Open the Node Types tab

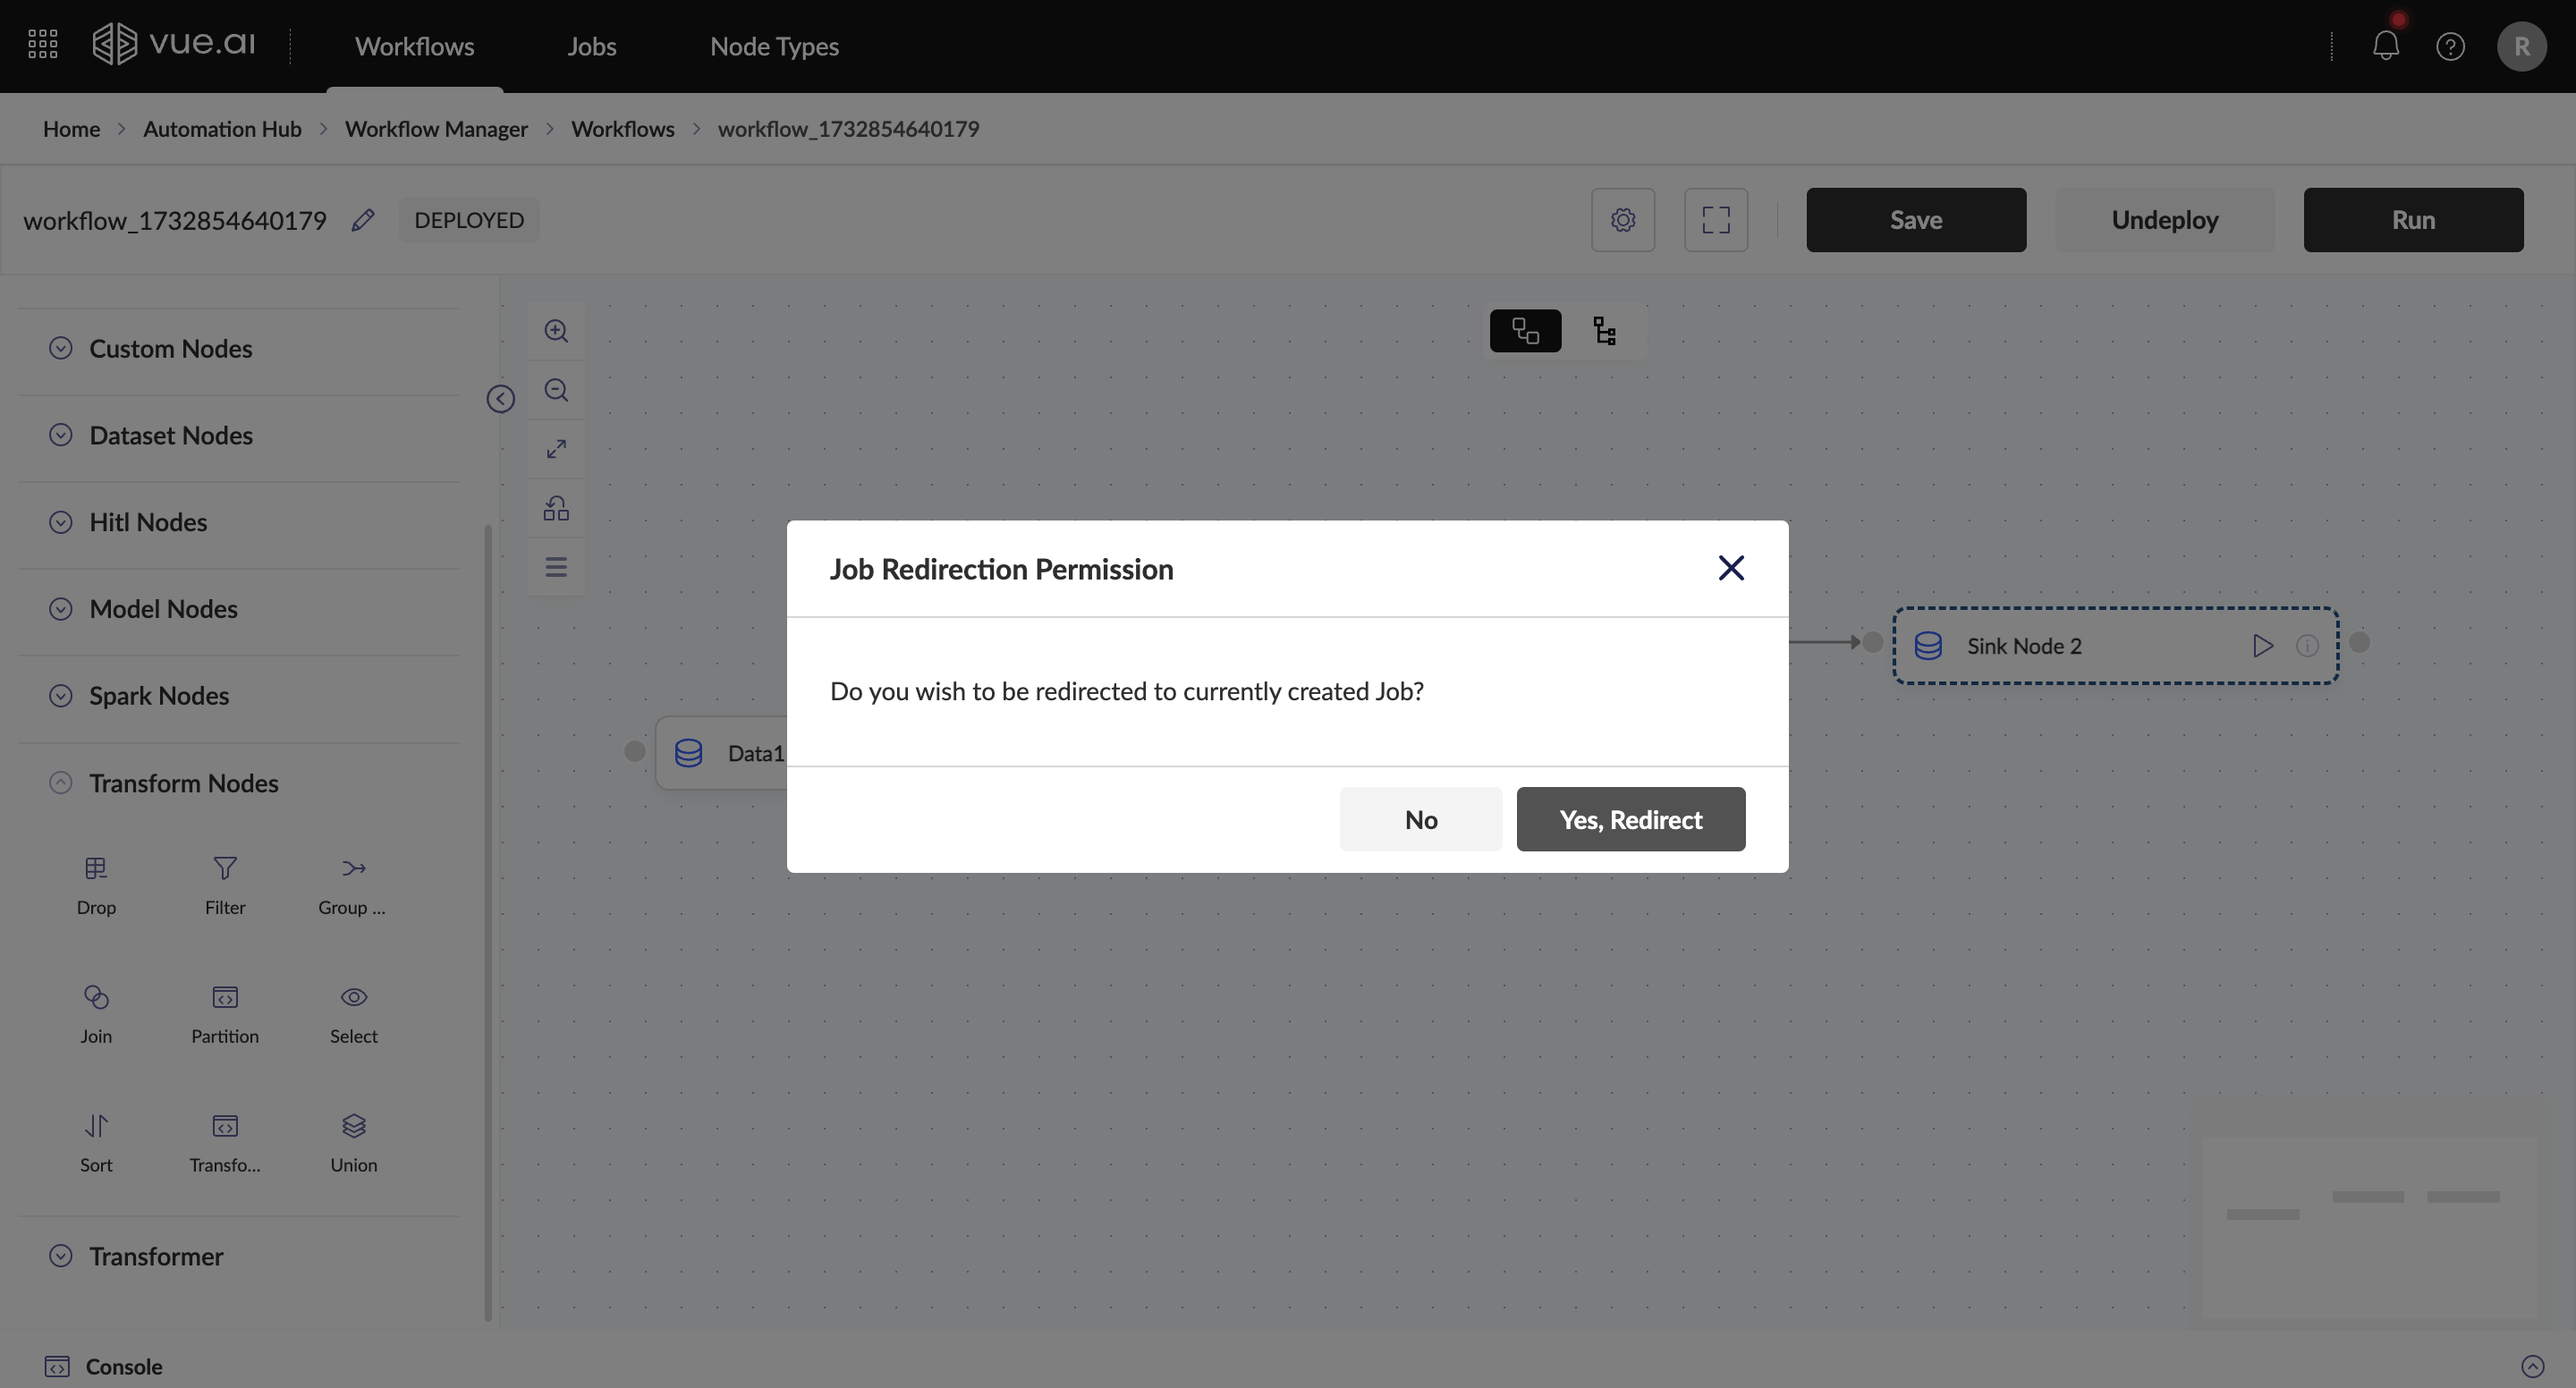[x=773, y=46]
